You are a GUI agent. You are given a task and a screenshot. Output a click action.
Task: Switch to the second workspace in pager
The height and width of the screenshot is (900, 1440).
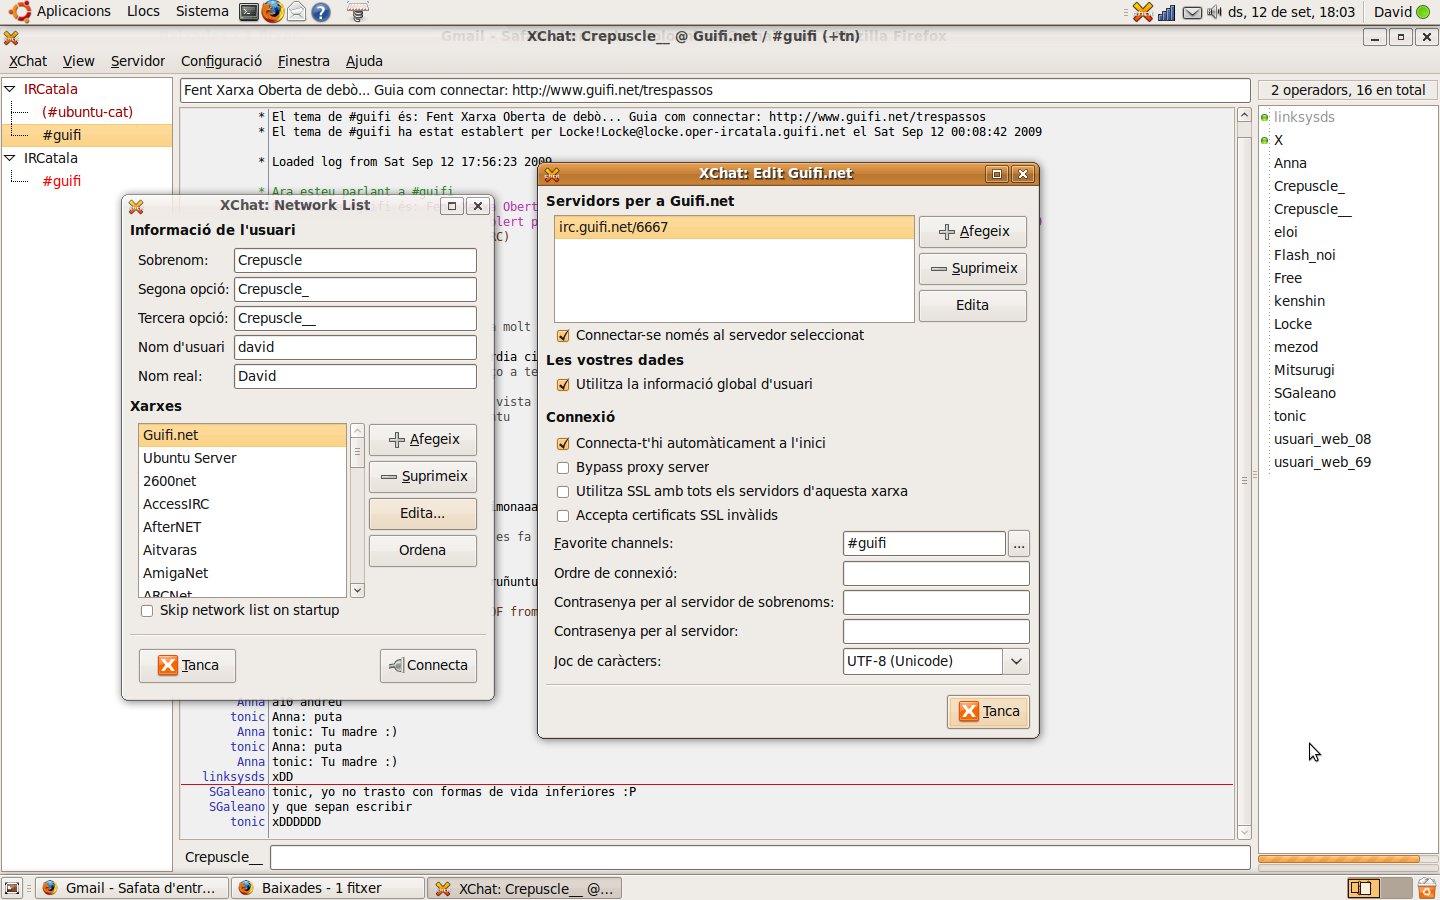(x=1394, y=888)
